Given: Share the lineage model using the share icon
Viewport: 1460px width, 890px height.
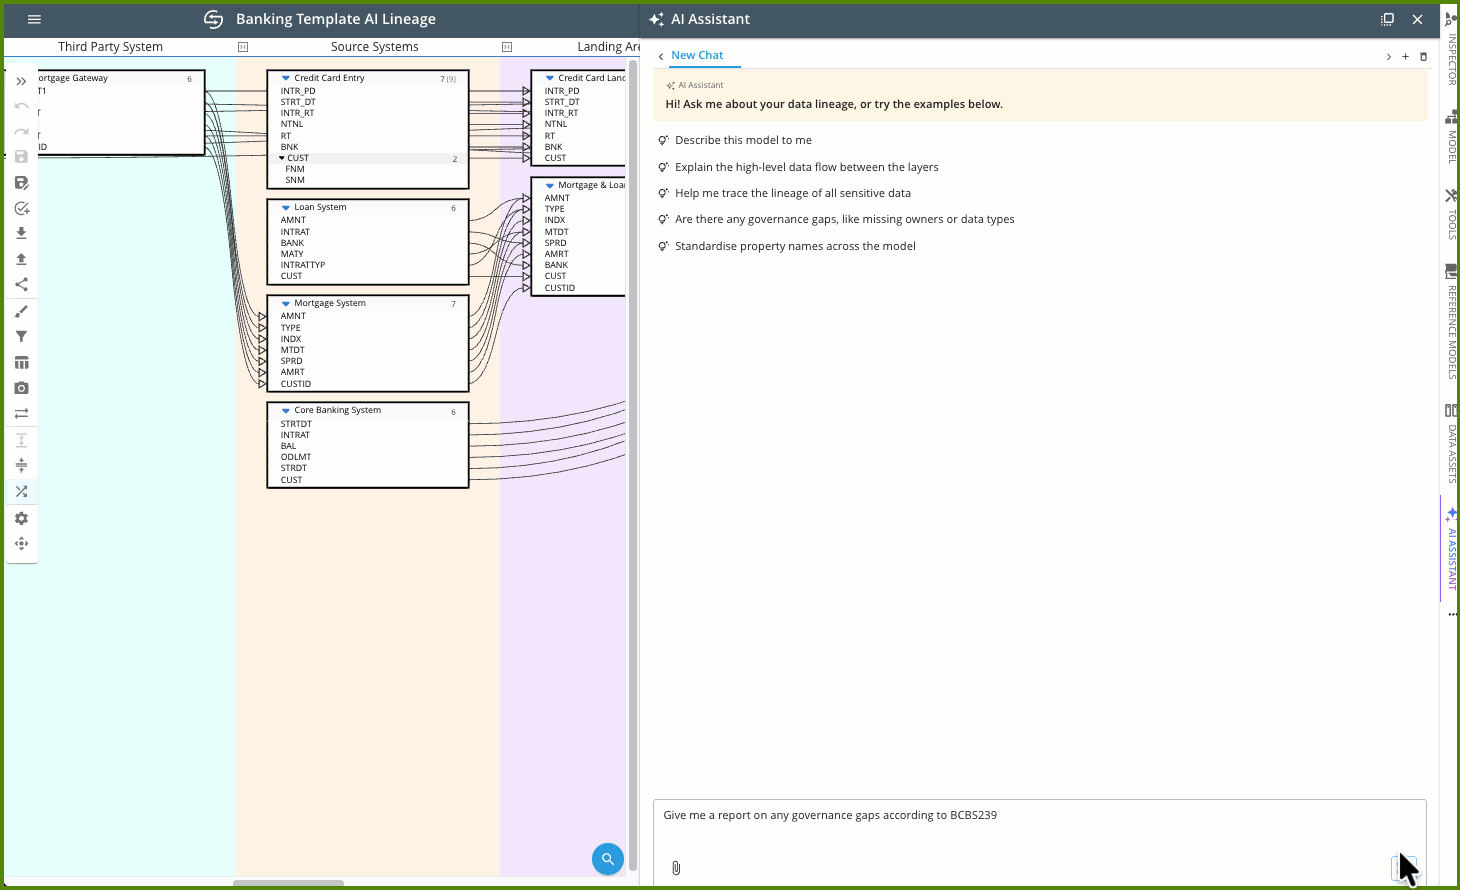Looking at the screenshot, I should (22, 283).
